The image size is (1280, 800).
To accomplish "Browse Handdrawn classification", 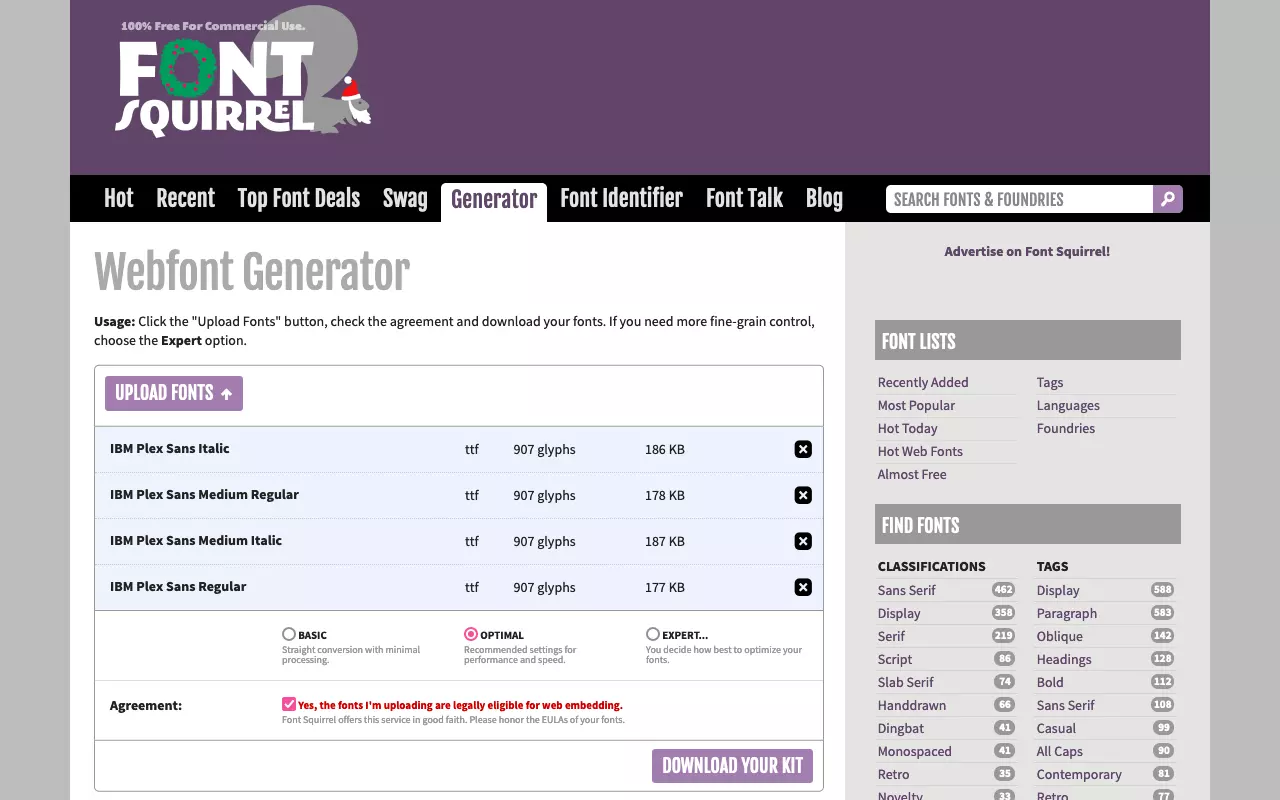I will 912,705.
